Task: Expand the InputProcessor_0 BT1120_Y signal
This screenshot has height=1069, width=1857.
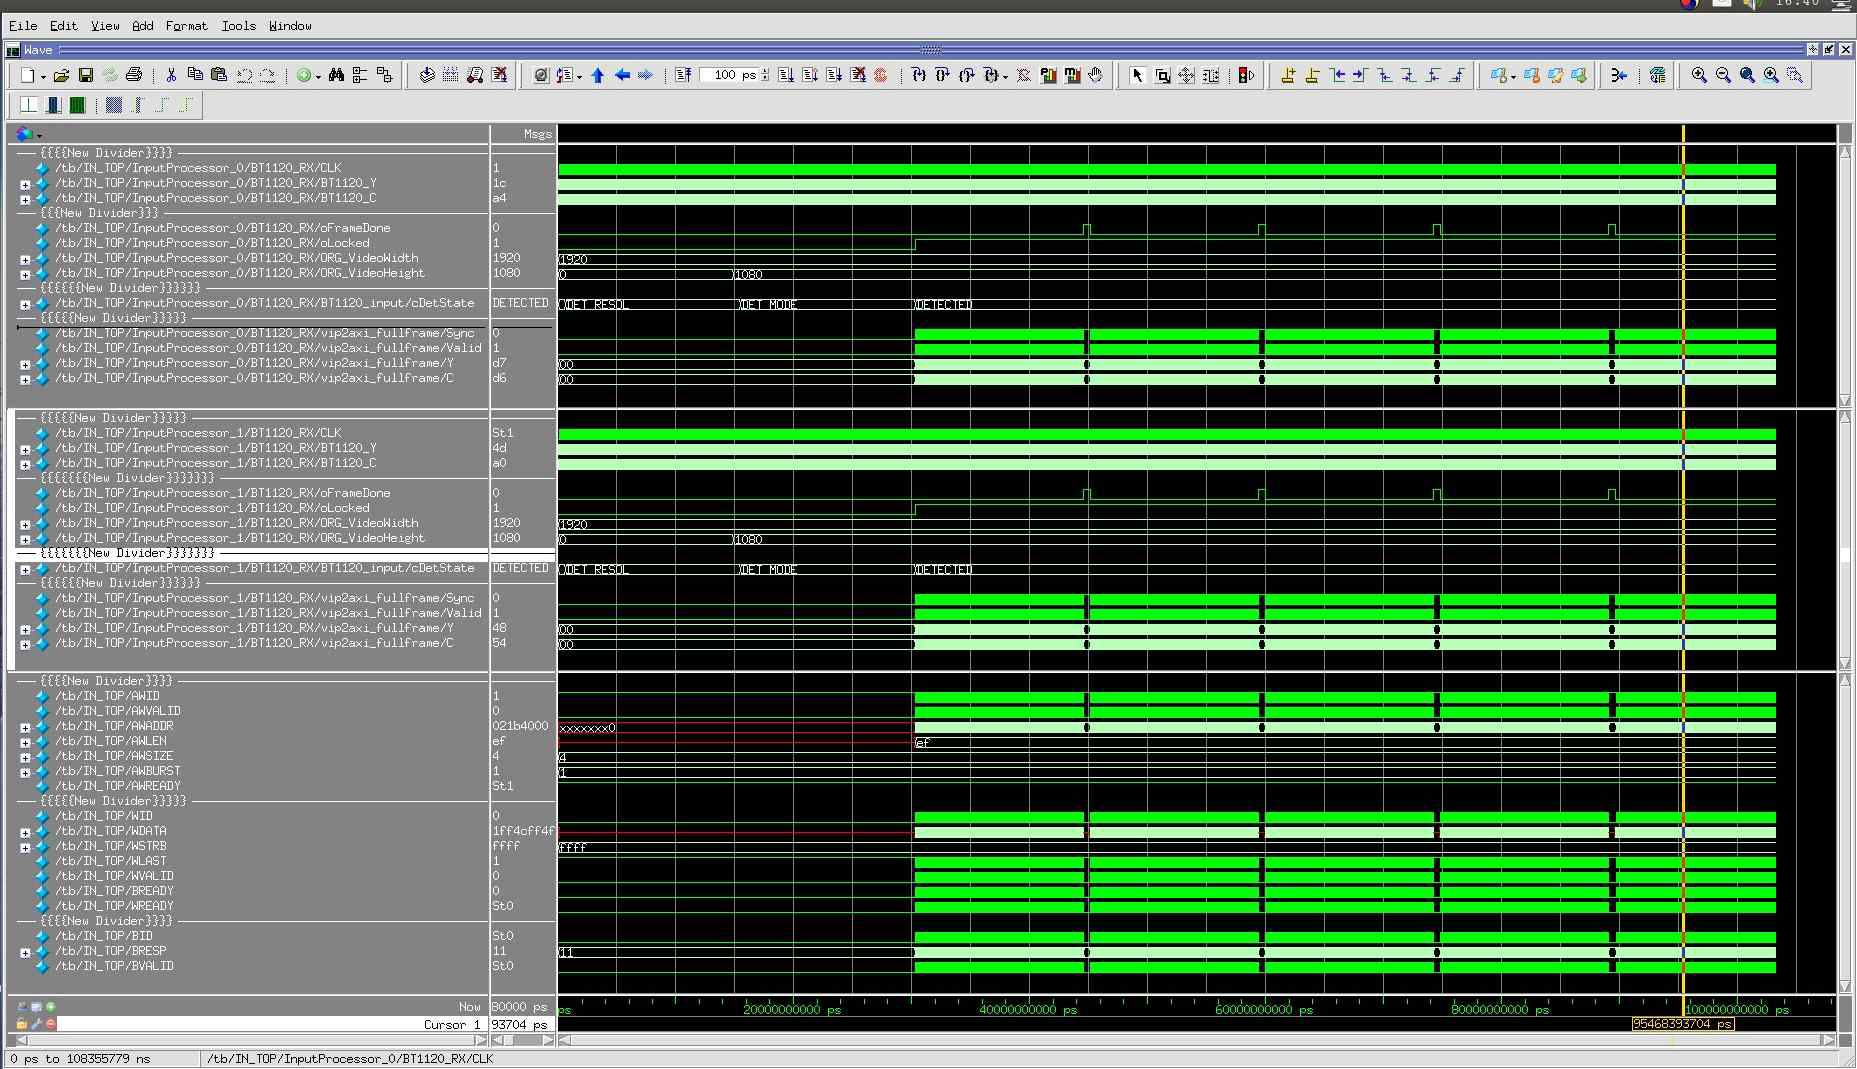Action: [x=25, y=184]
